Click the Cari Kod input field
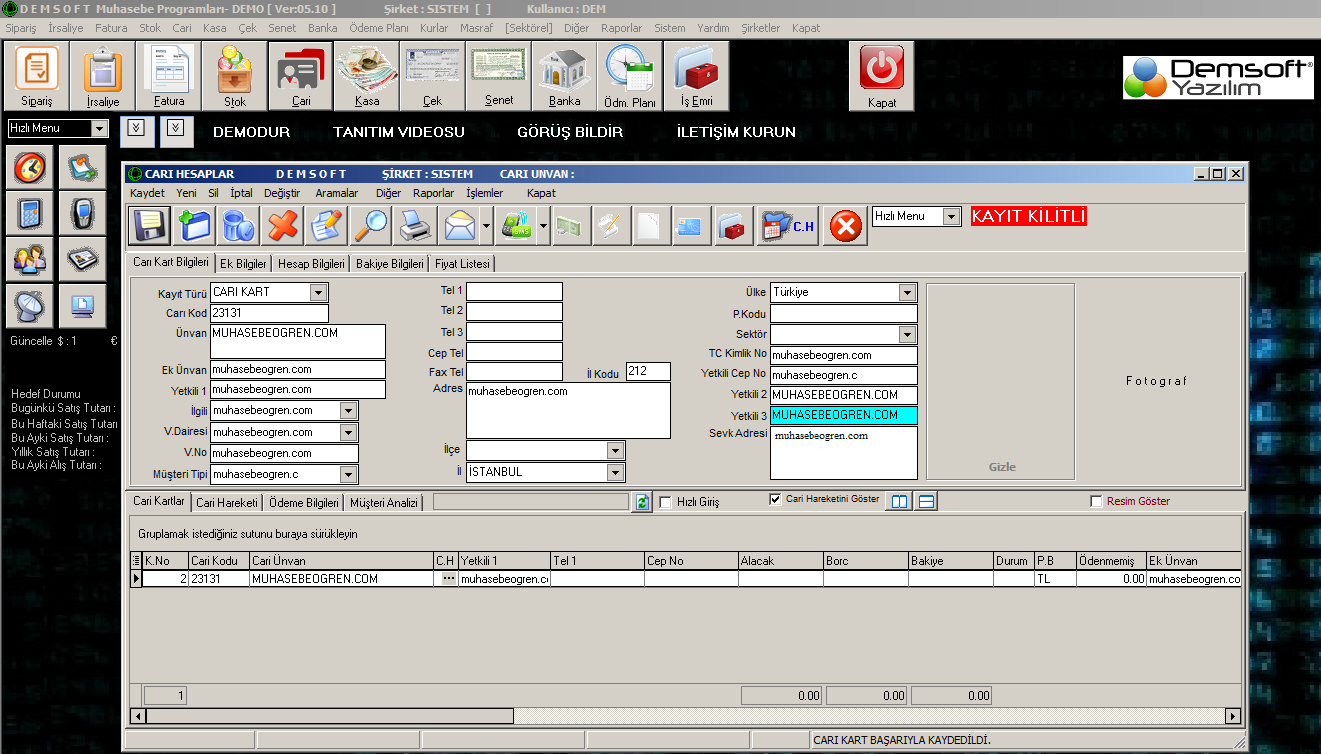 pos(269,313)
